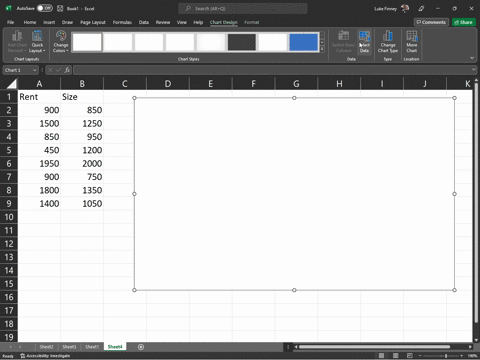Viewport: 480px width, 360px height.
Task: Click the enter checkmark in formula bar
Action: tap(58, 70)
